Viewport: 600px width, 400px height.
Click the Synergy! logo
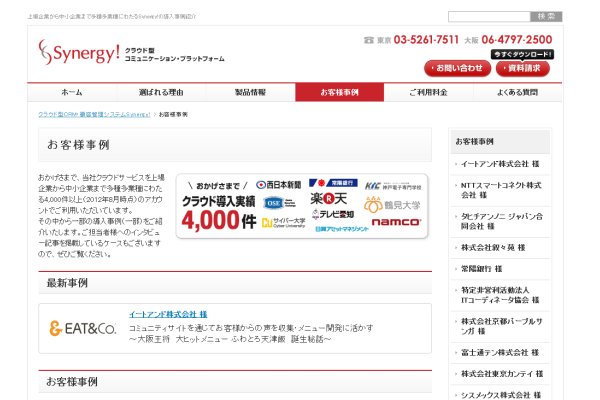(79, 52)
